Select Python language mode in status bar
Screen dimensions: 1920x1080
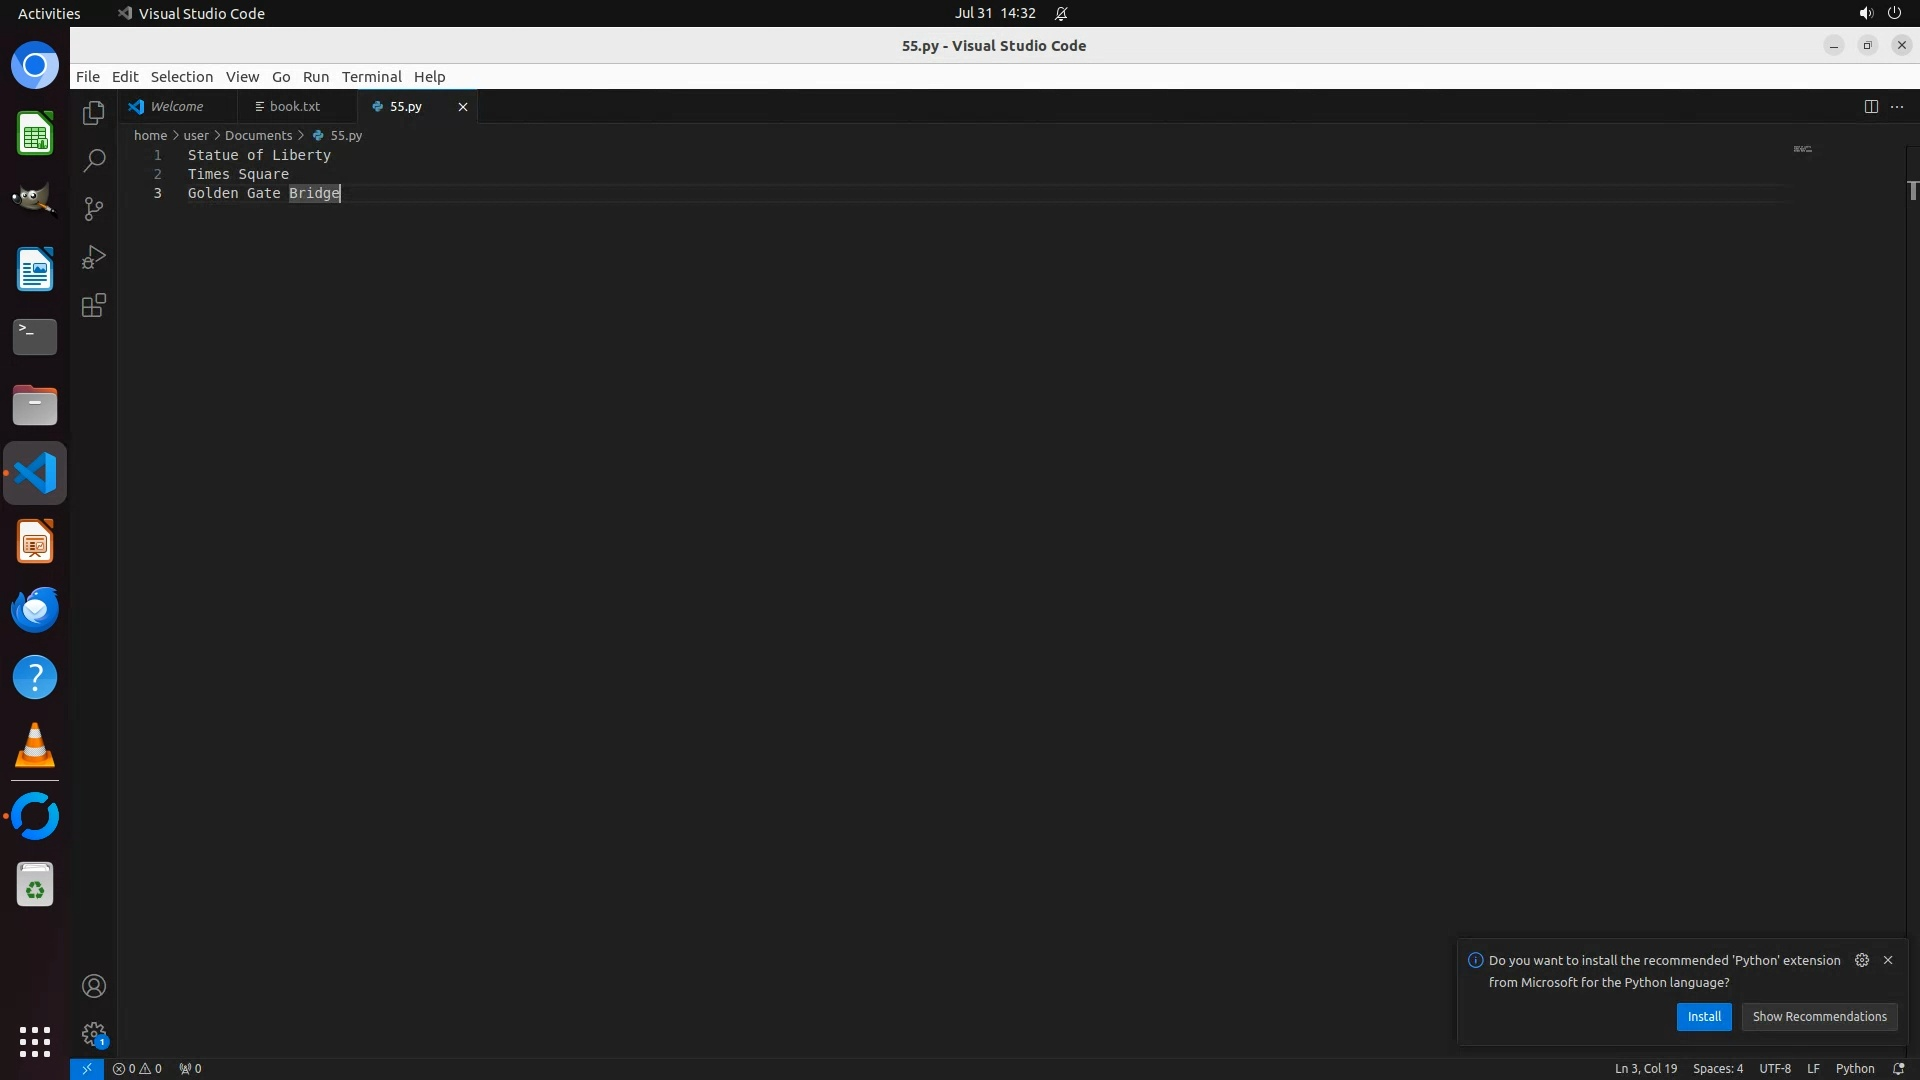coord(1854,1068)
